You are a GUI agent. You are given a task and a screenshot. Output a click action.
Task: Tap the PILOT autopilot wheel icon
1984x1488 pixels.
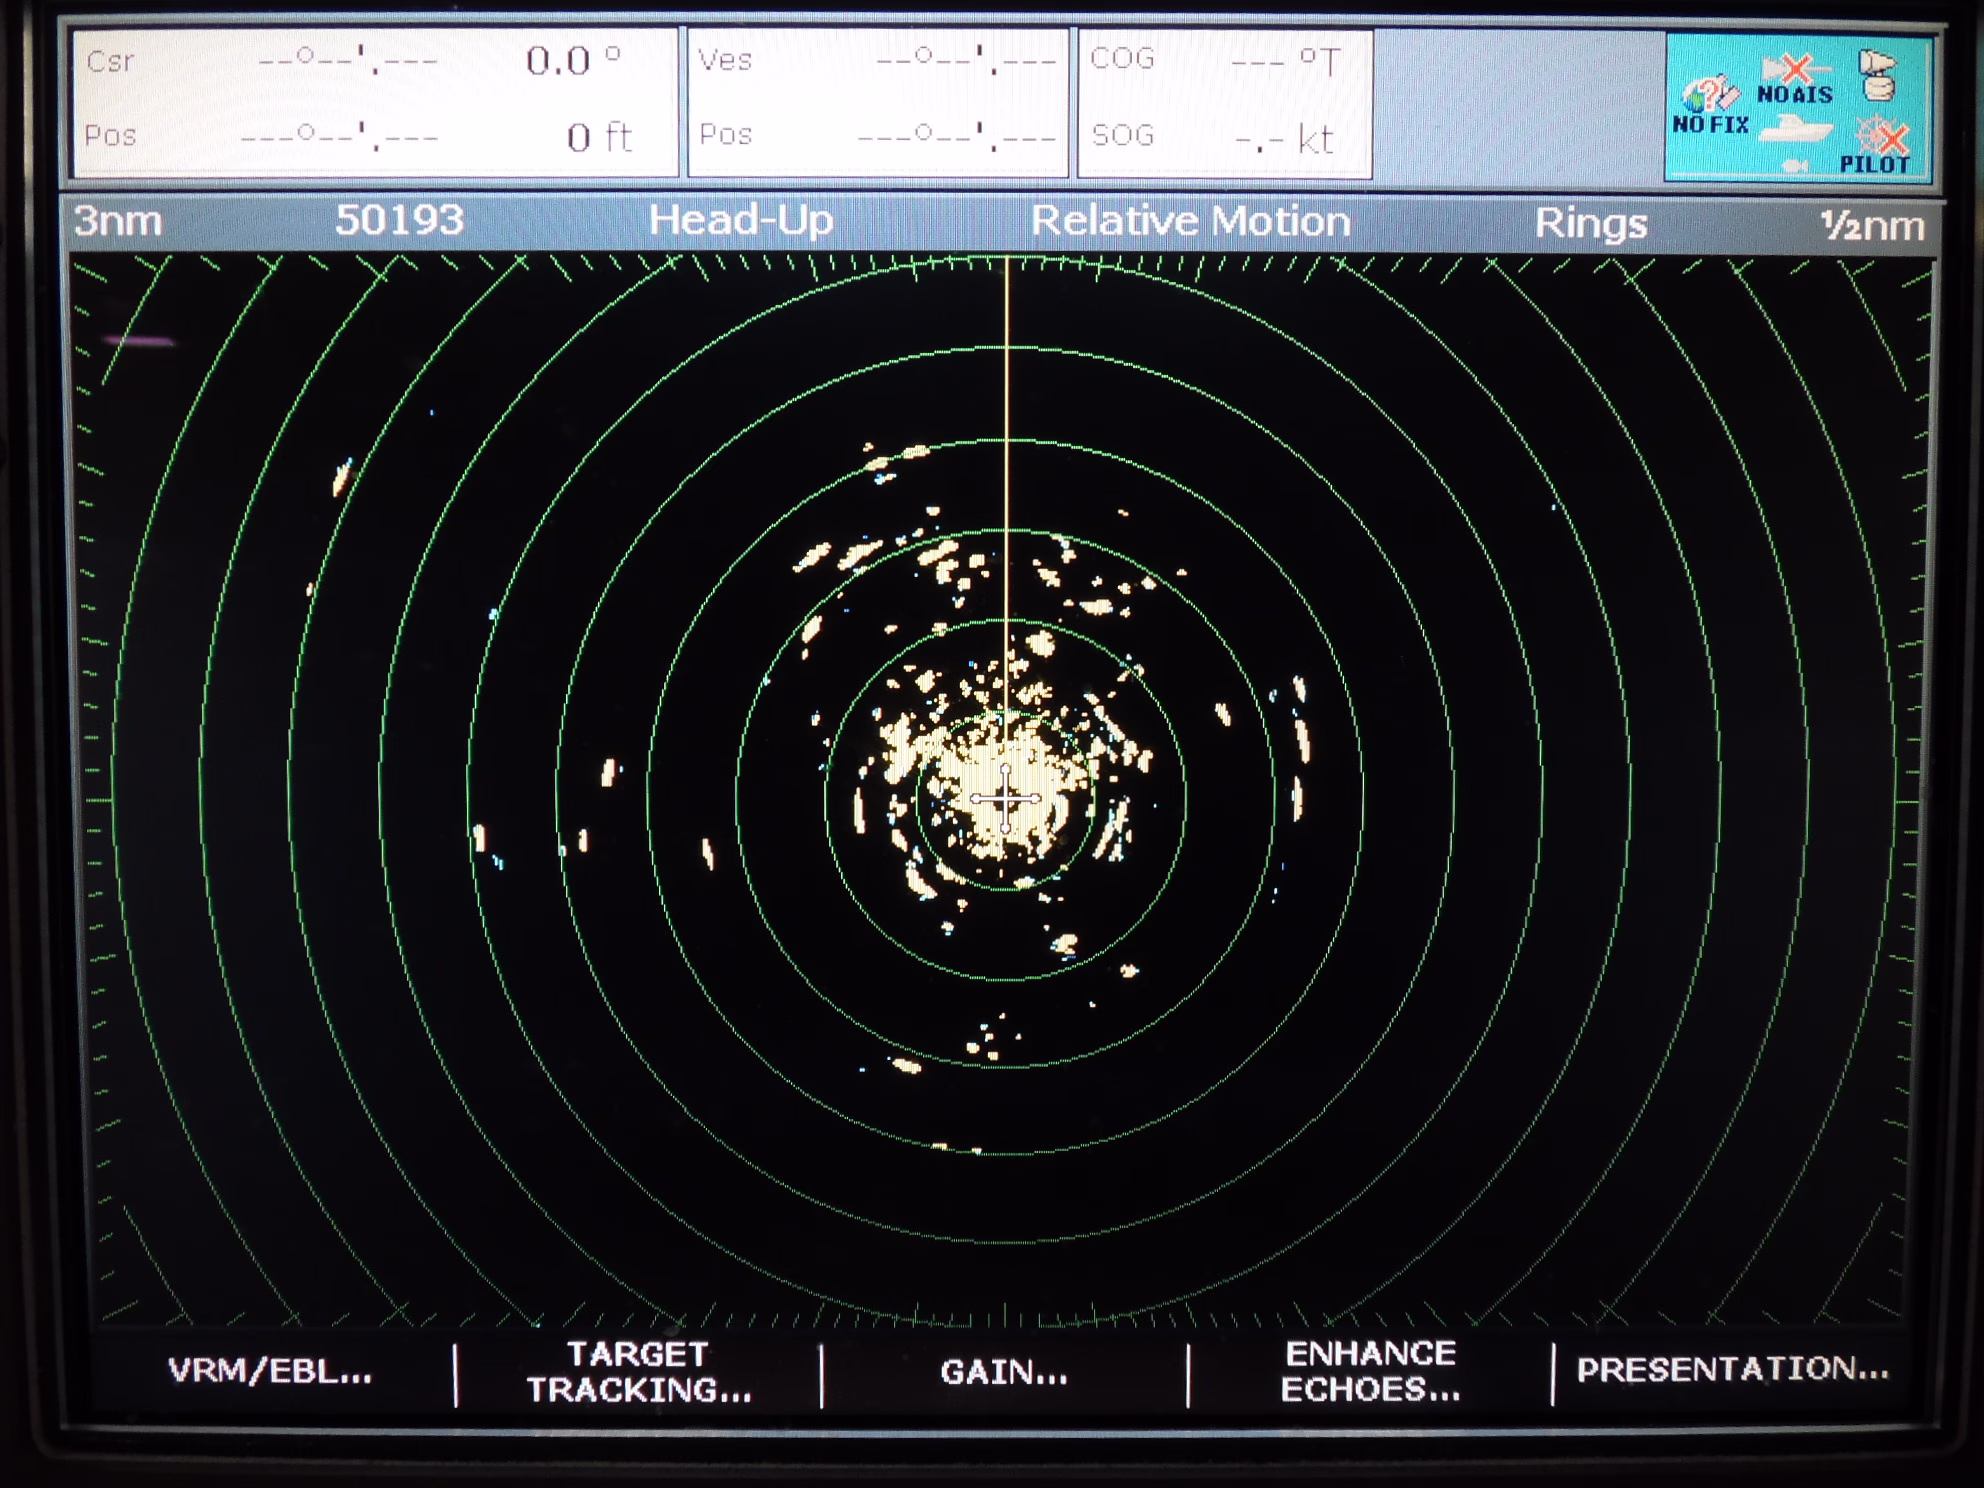pos(1877,144)
